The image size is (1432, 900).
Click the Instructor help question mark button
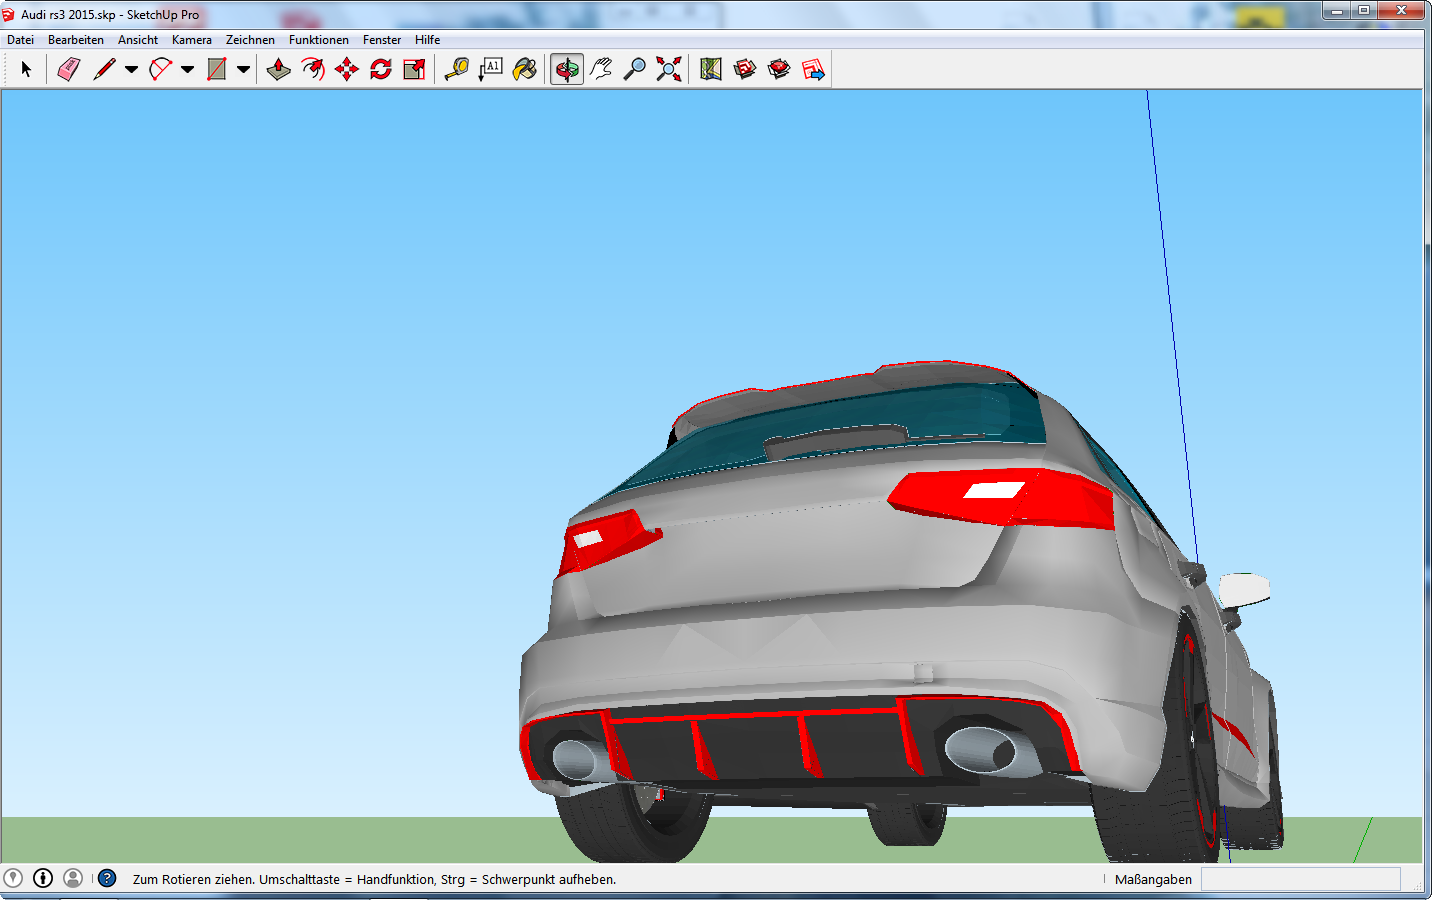107,878
